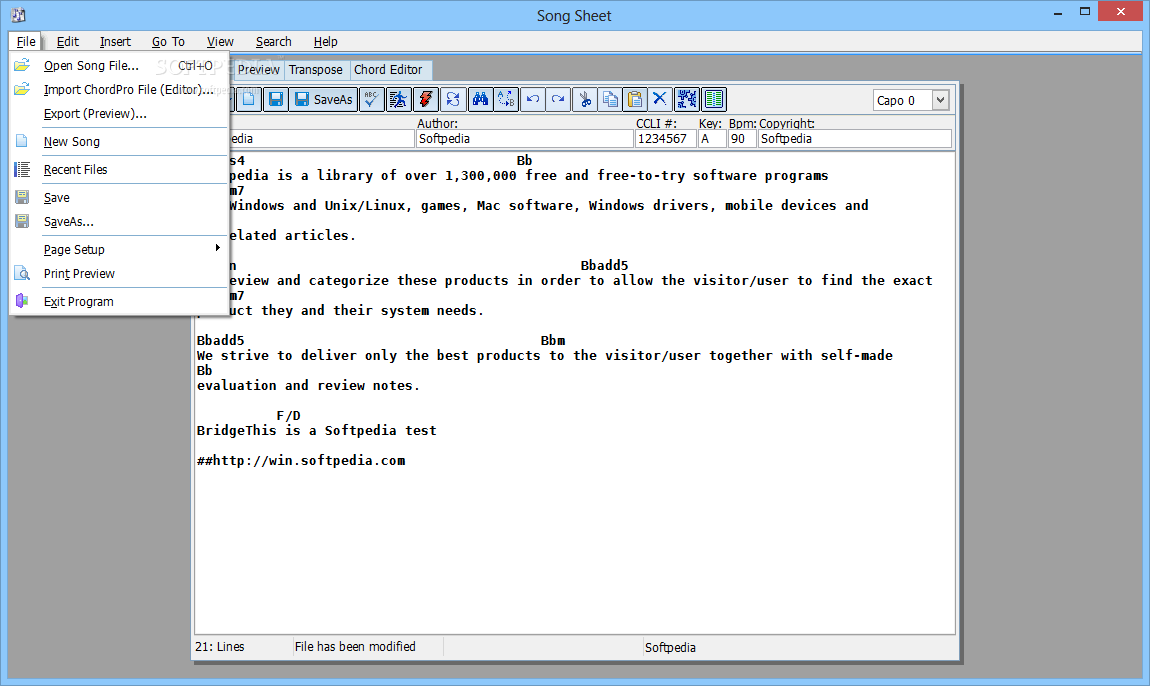Choose Exit Program menu item
The width and height of the screenshot is (1150, 686).
coord(120,302)
